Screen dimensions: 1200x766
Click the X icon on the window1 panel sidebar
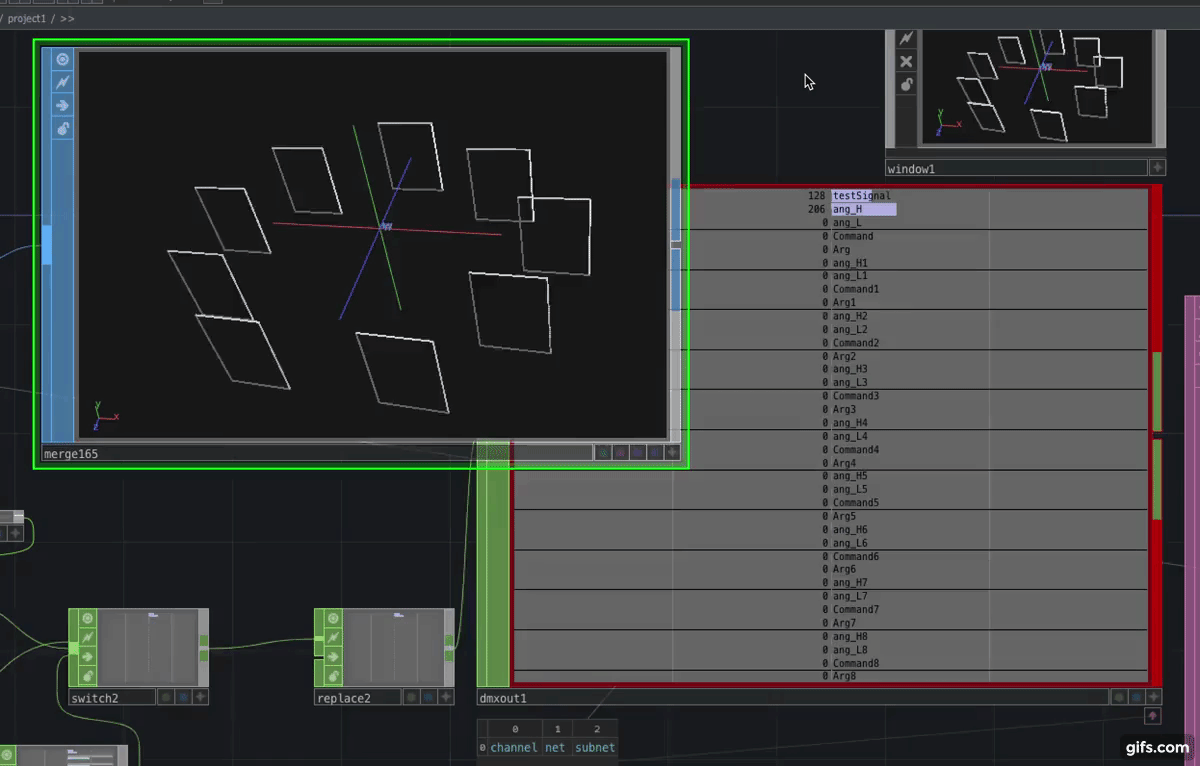(x=906, y=61)
